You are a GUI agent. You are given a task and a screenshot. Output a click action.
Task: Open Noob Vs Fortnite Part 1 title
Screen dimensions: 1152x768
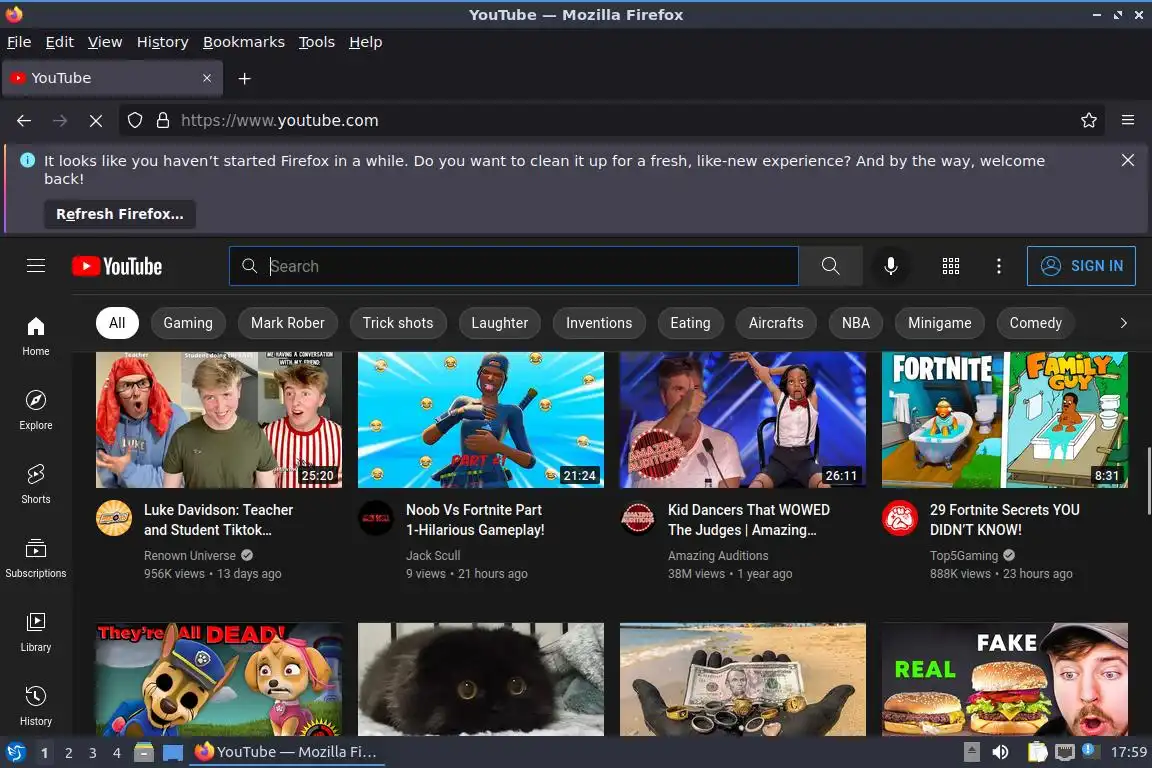pos(475,520)
